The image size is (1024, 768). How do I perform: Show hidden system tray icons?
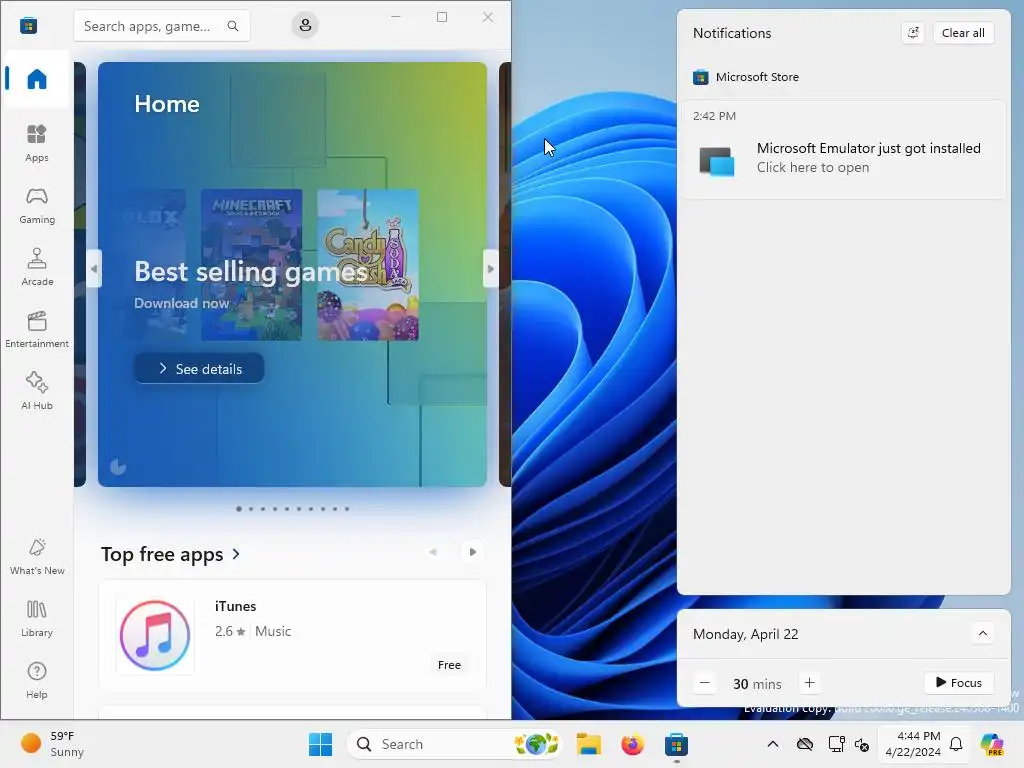tap(773, 744)
